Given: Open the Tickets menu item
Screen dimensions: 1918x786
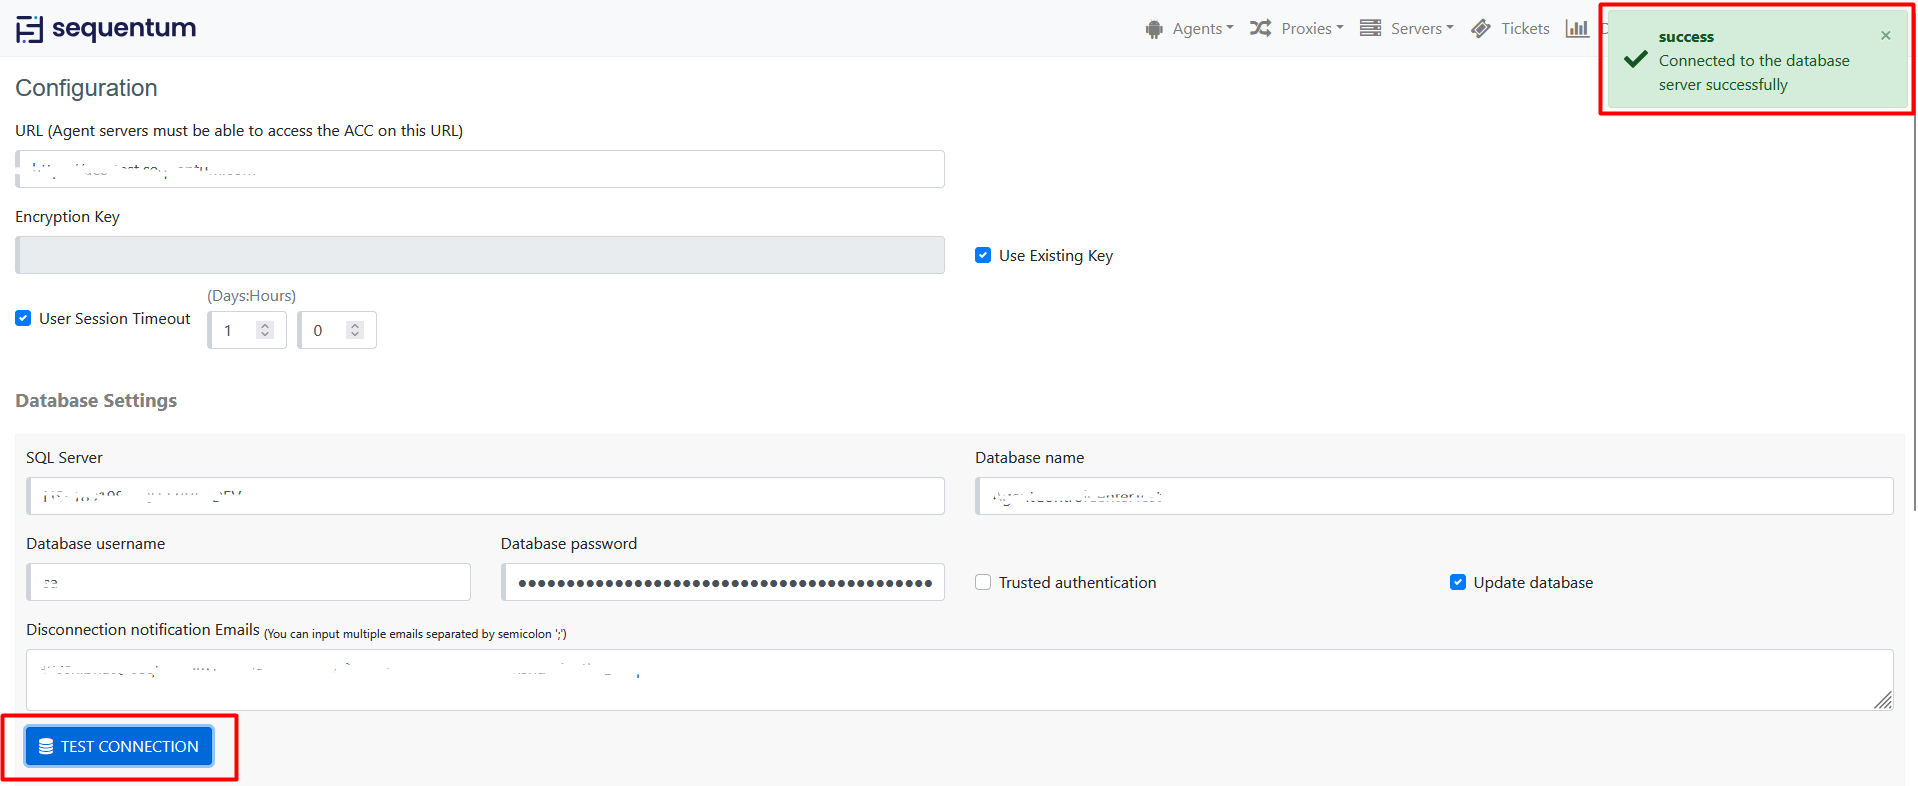Looking at the screenshot, I should click(x=1524, y=29).
